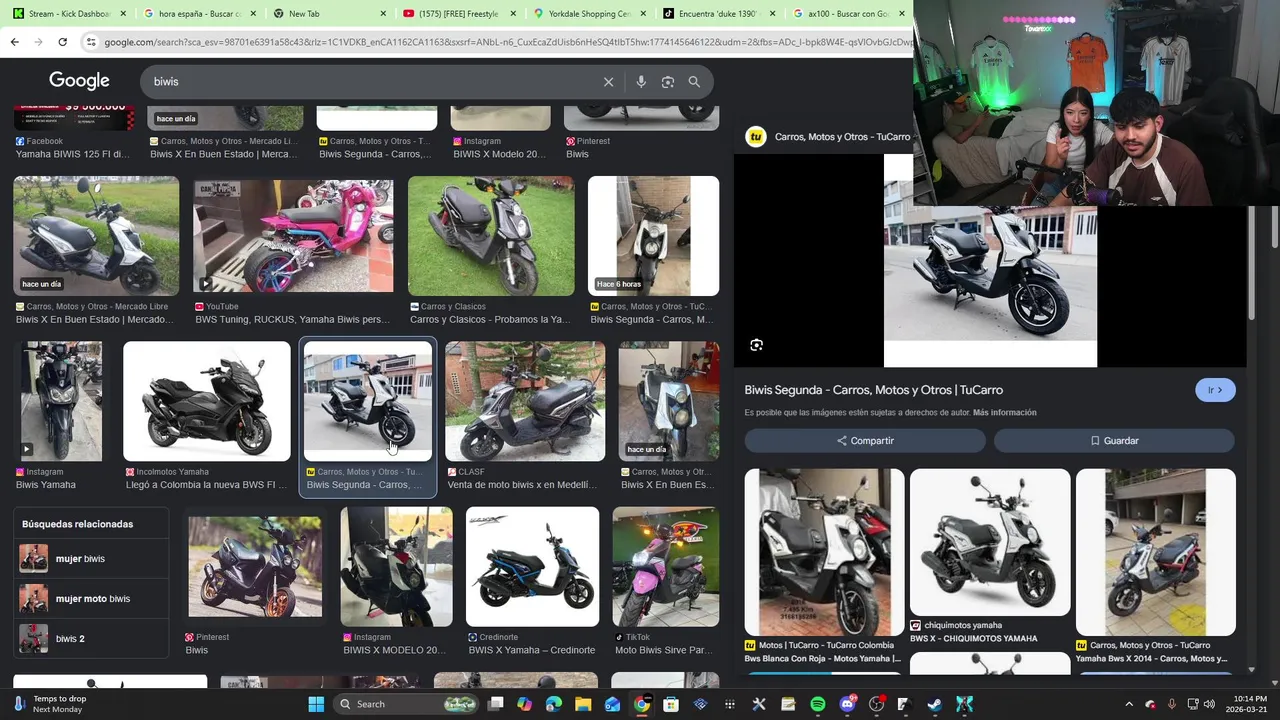Select related search mujer moto biwis

click(x=92, y=599)
